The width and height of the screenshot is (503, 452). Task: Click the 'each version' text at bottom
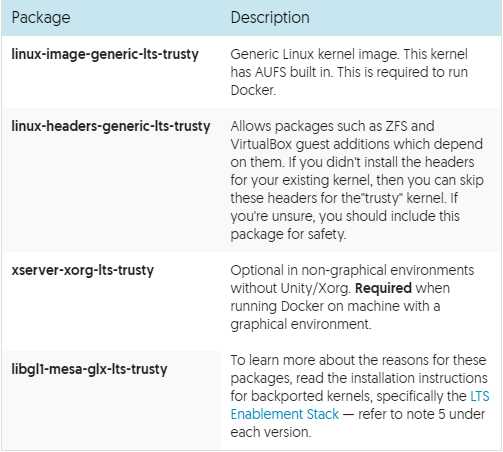coord(270,432)
